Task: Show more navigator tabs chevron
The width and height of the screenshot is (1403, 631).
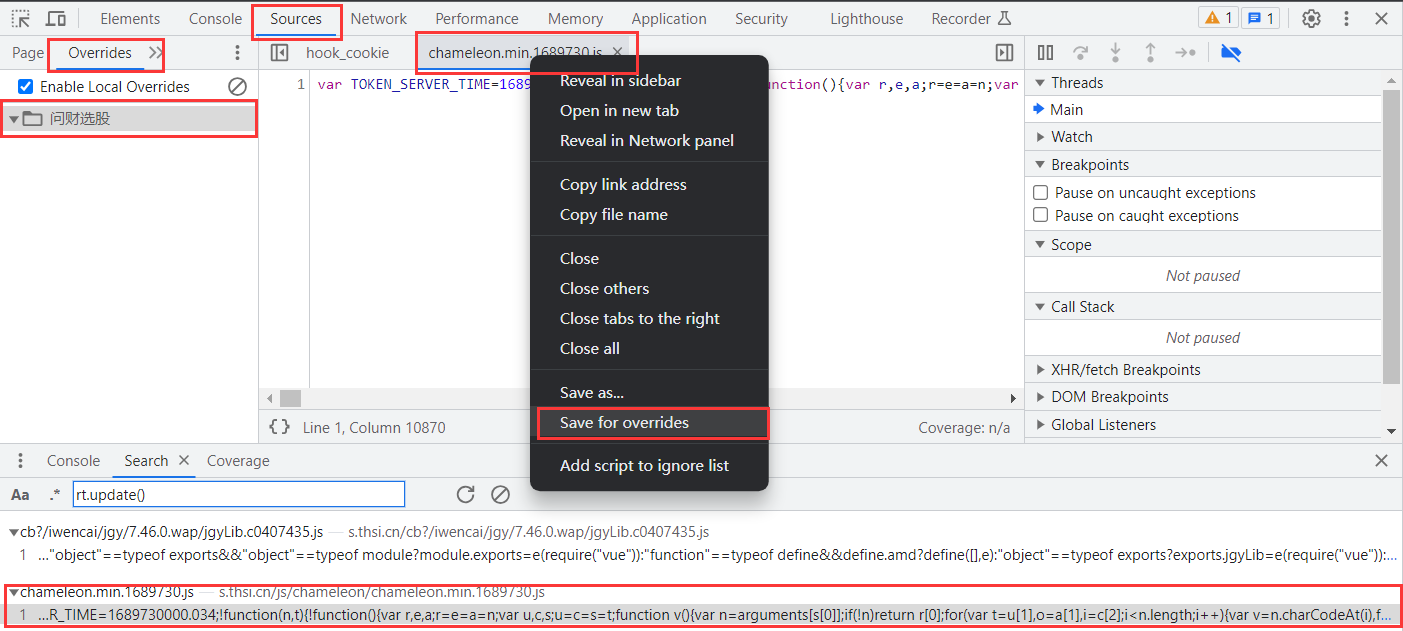Action: click(155, 52)
